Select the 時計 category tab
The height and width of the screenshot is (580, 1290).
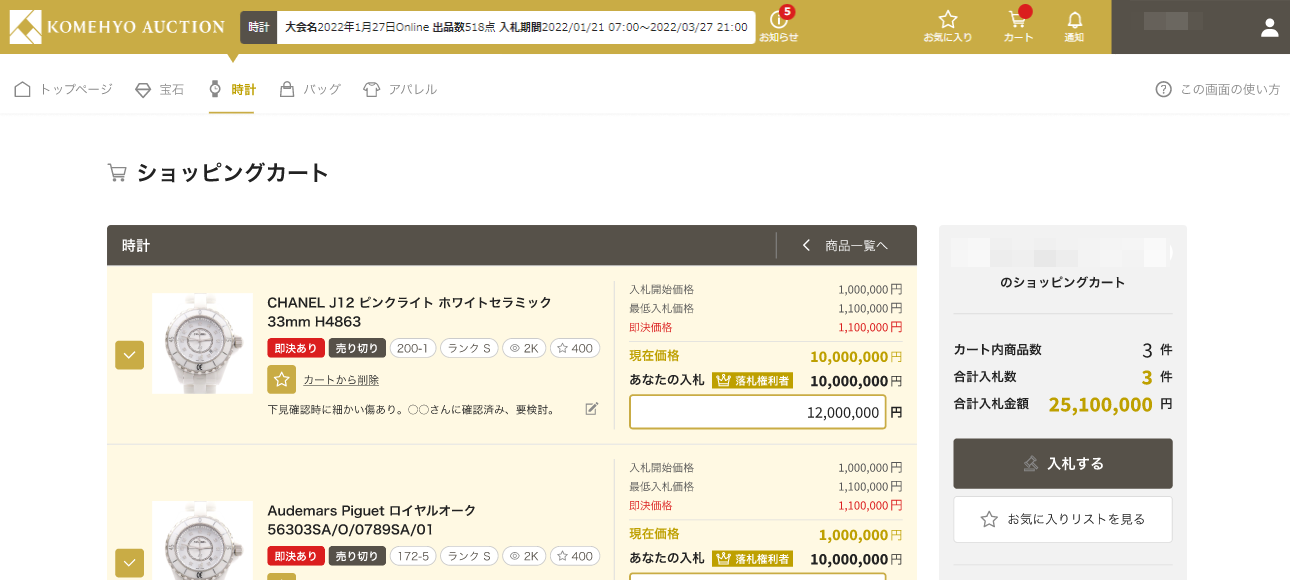click(232, 90)
